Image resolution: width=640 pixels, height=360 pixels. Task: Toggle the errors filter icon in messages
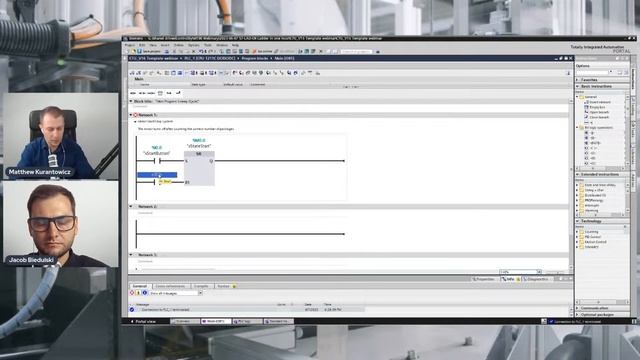click(x=132, y=293)
